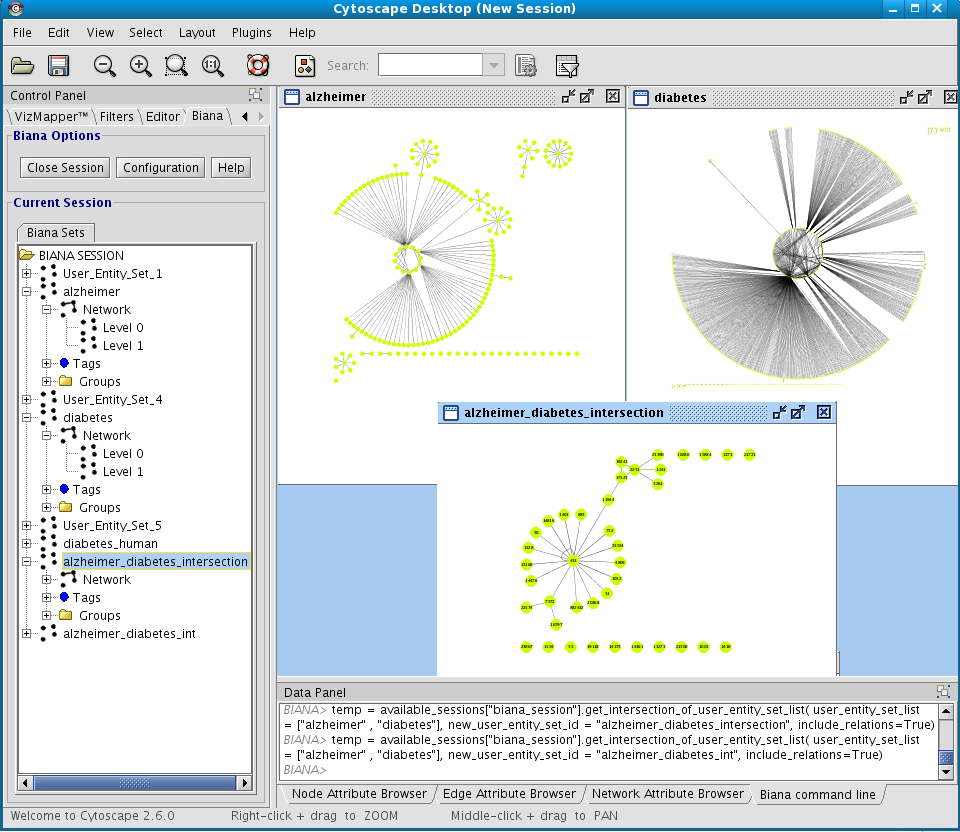
Task: Float the Control Panel using its dock icon
Action: click(x=256, y=95)
